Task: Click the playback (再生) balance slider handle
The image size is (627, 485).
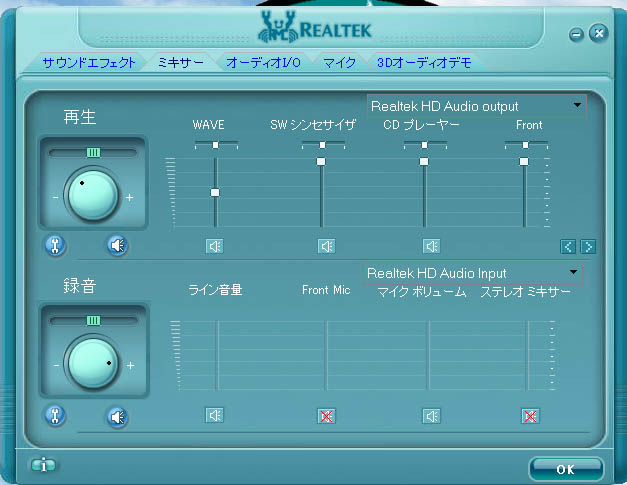Action: tap(93, 152)
